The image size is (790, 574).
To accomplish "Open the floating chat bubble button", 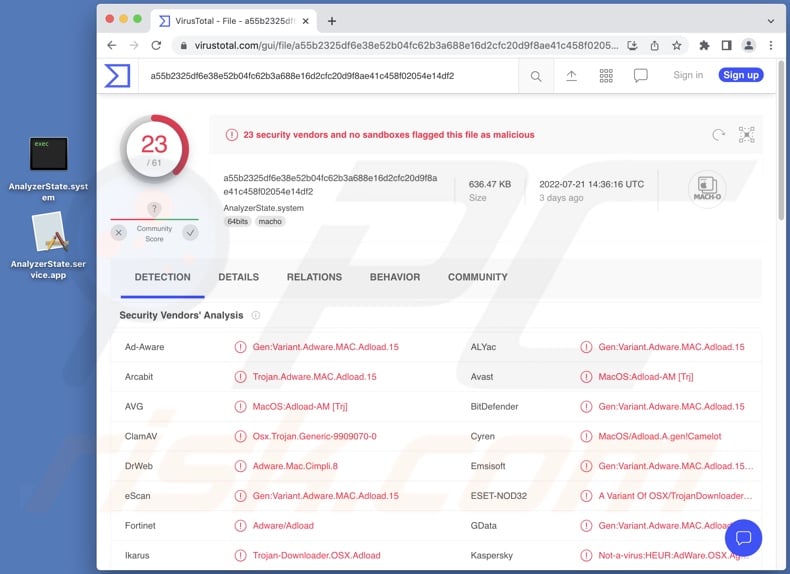I will click(x=743, y=538).
